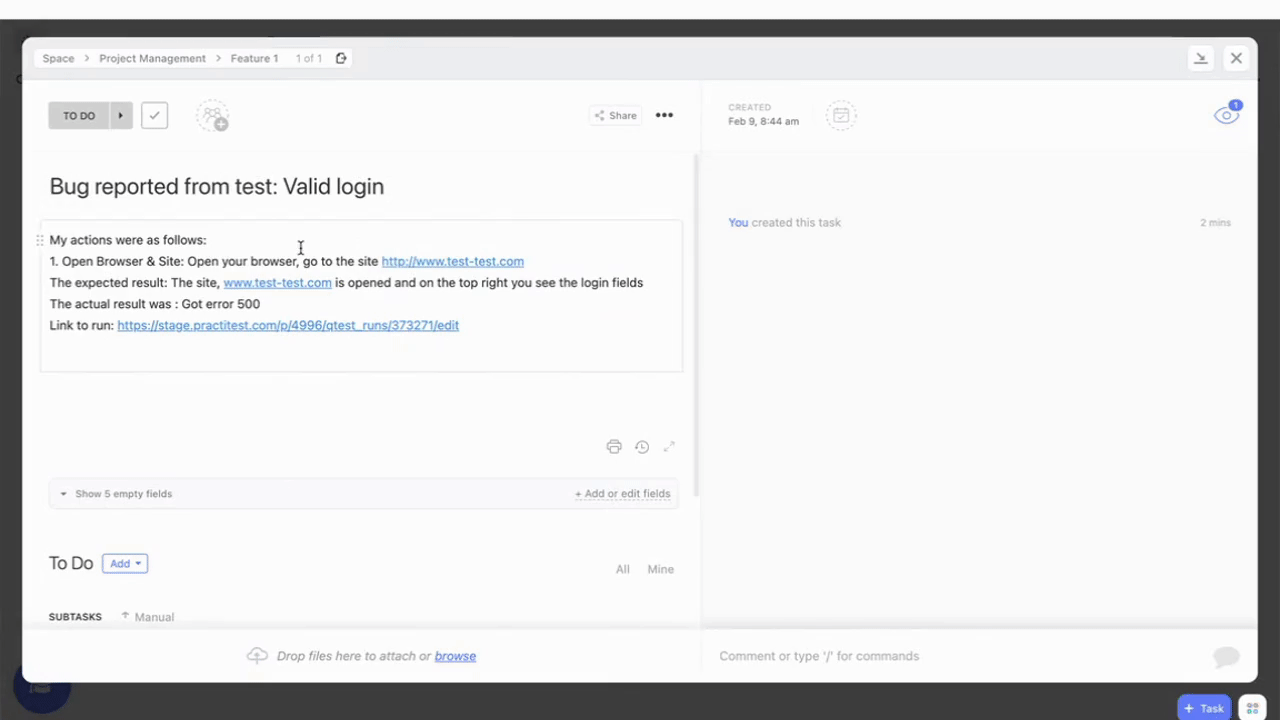
Task: Open the To Do Add dropdown
Action: click(x=125, y=564)
